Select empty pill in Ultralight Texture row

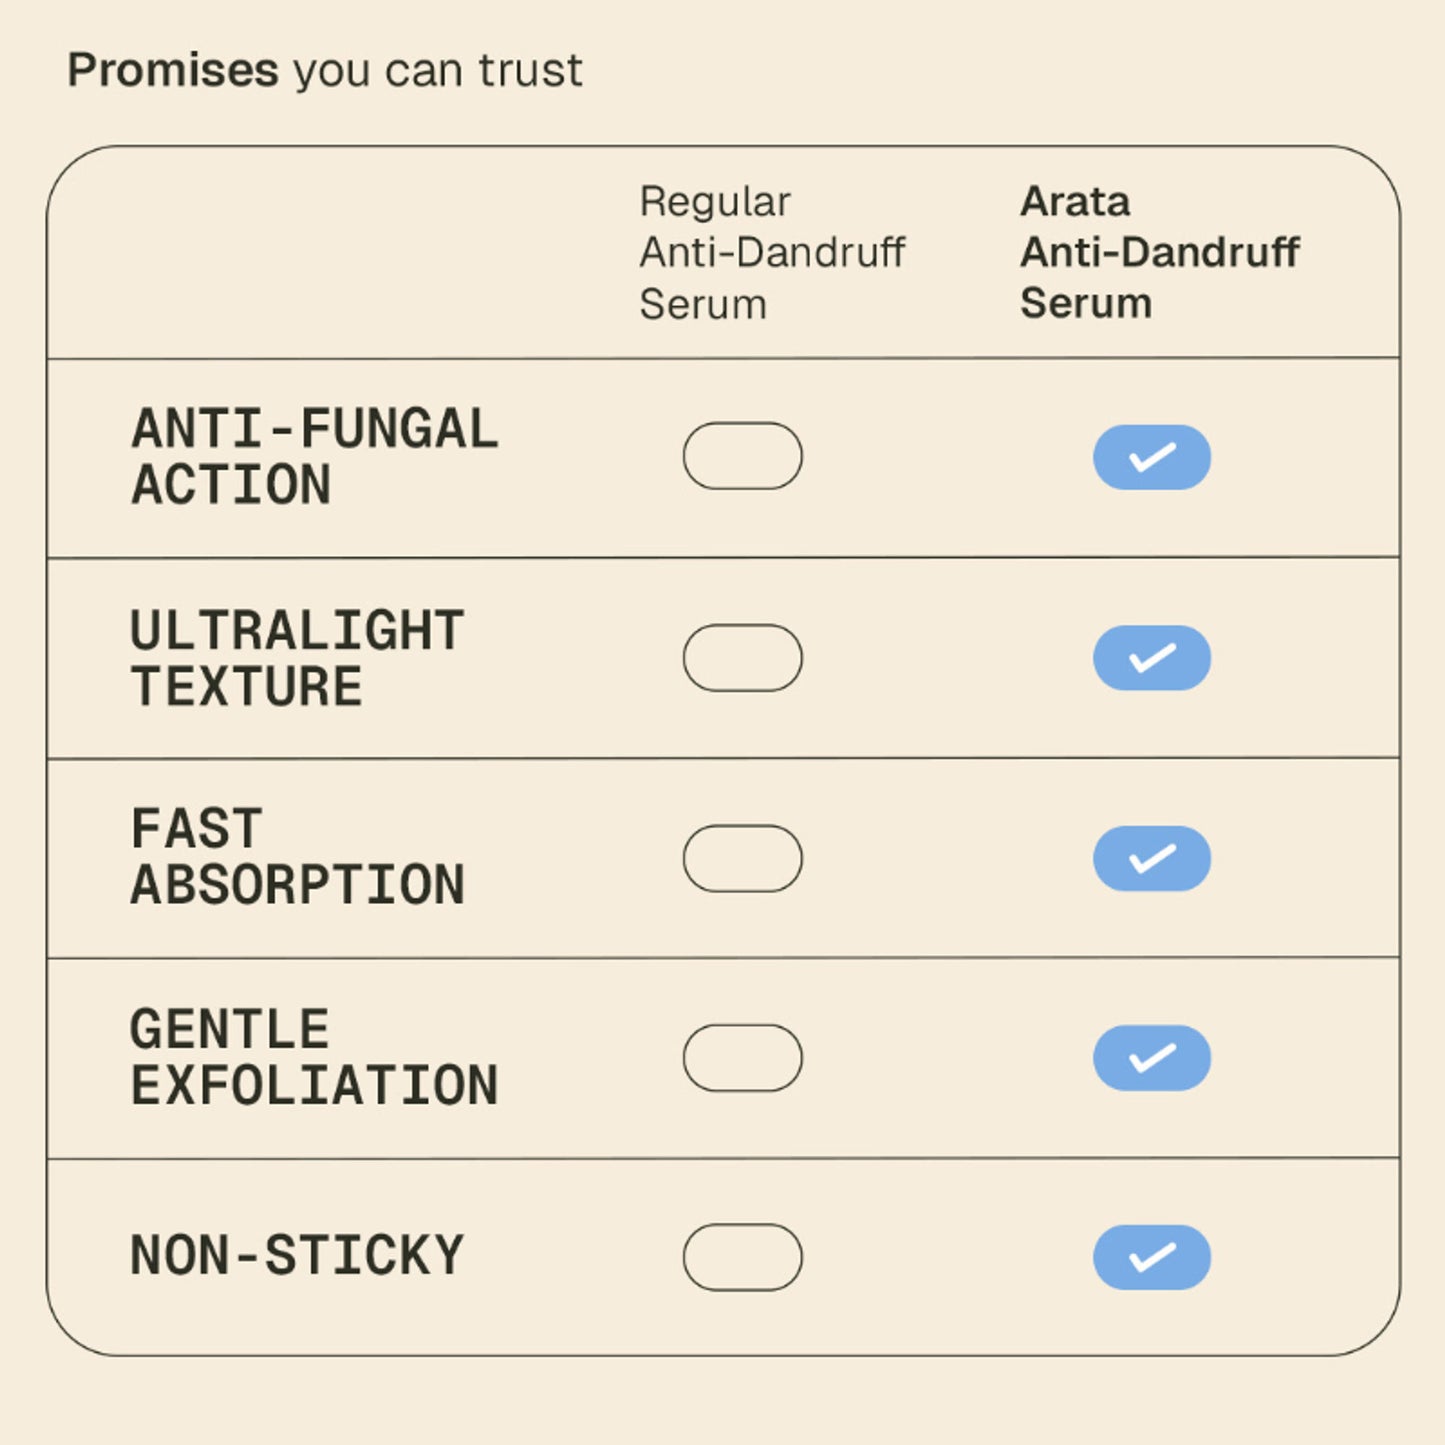point(743,658)
